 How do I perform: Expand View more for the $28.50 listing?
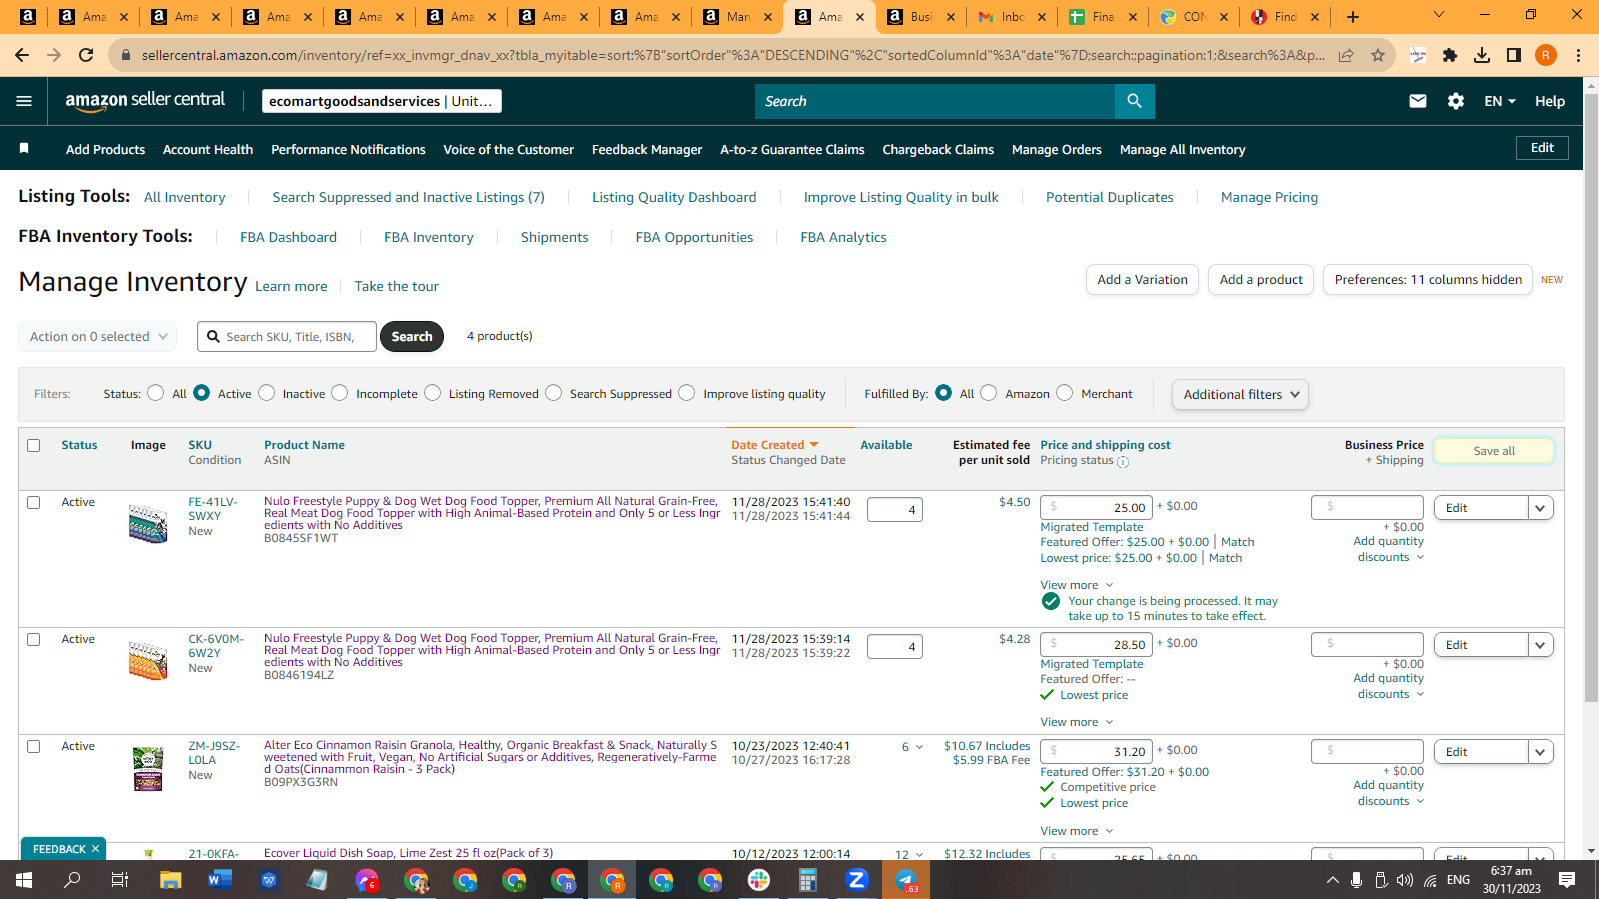click(x=1077, y=722)
